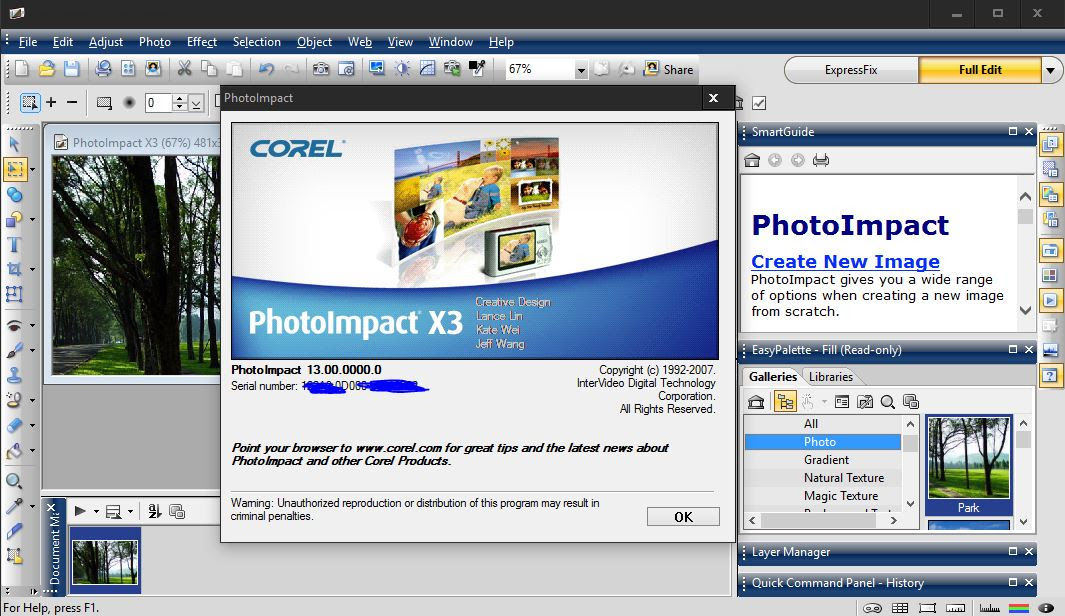The image size is (1065, 616).
Task: Click the Cut scissors icon
Action: click(x=184, y=69)
